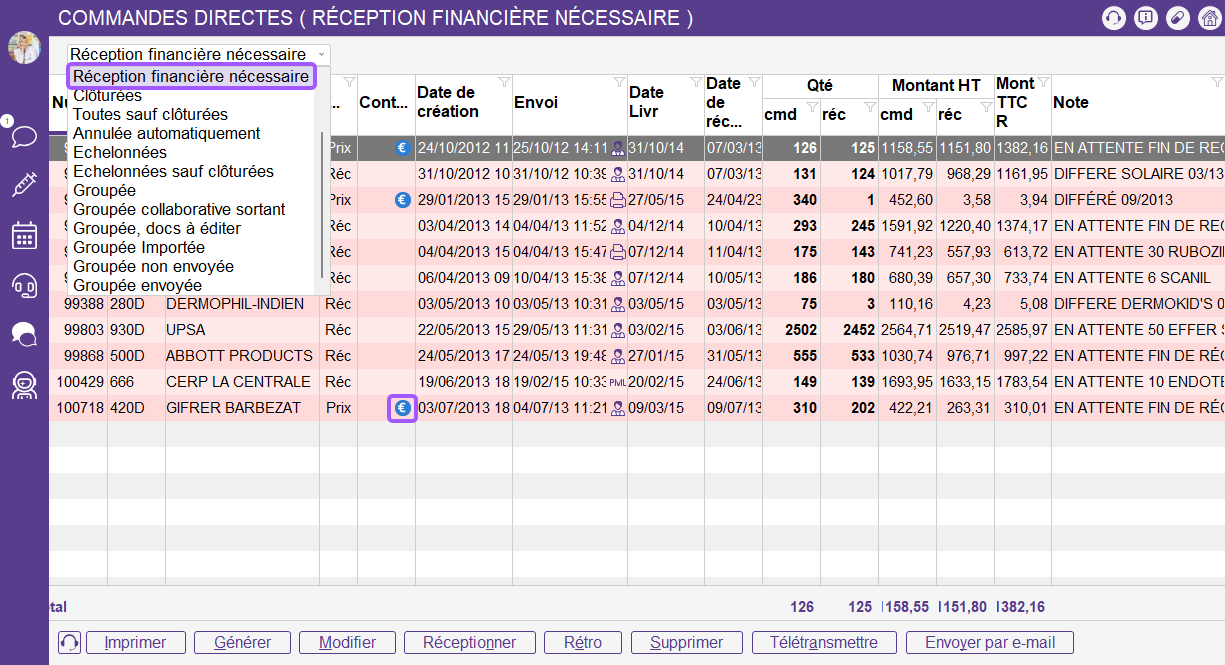This screenshot has width=1225, height=665.
Task: Open the home icon in the header
Action: tap(1208, 18)
